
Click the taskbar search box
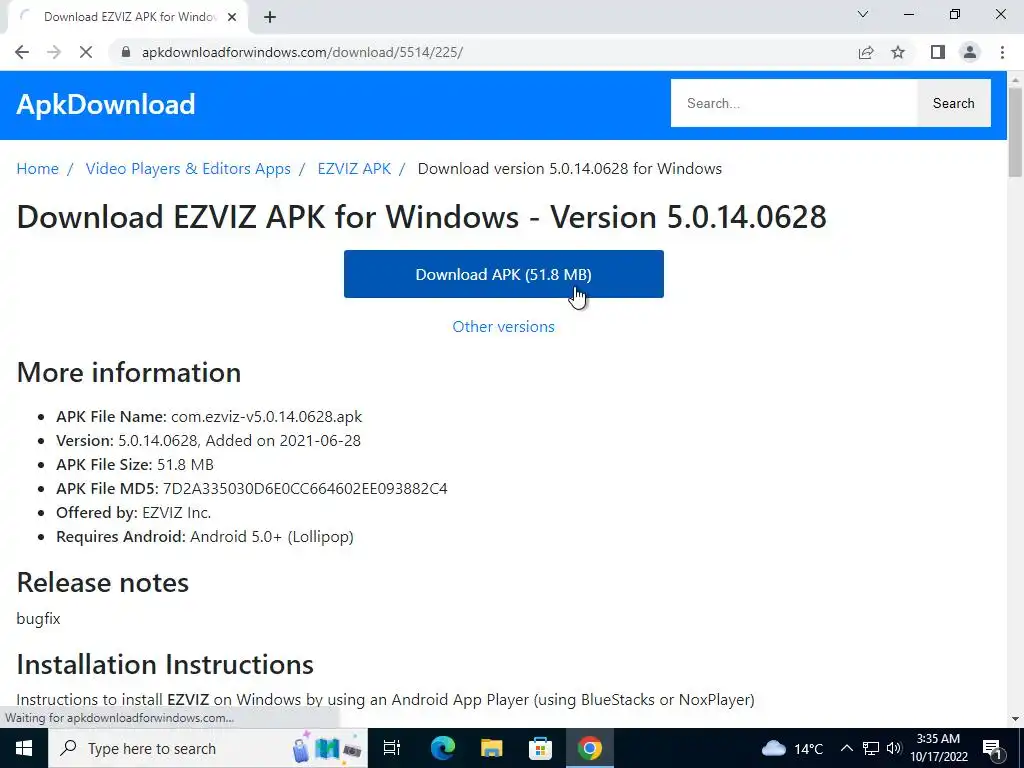tap(208, 748)
